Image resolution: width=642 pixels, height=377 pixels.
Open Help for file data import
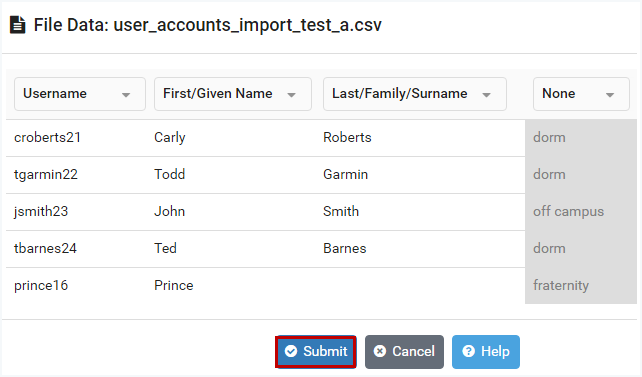(486, 352)
